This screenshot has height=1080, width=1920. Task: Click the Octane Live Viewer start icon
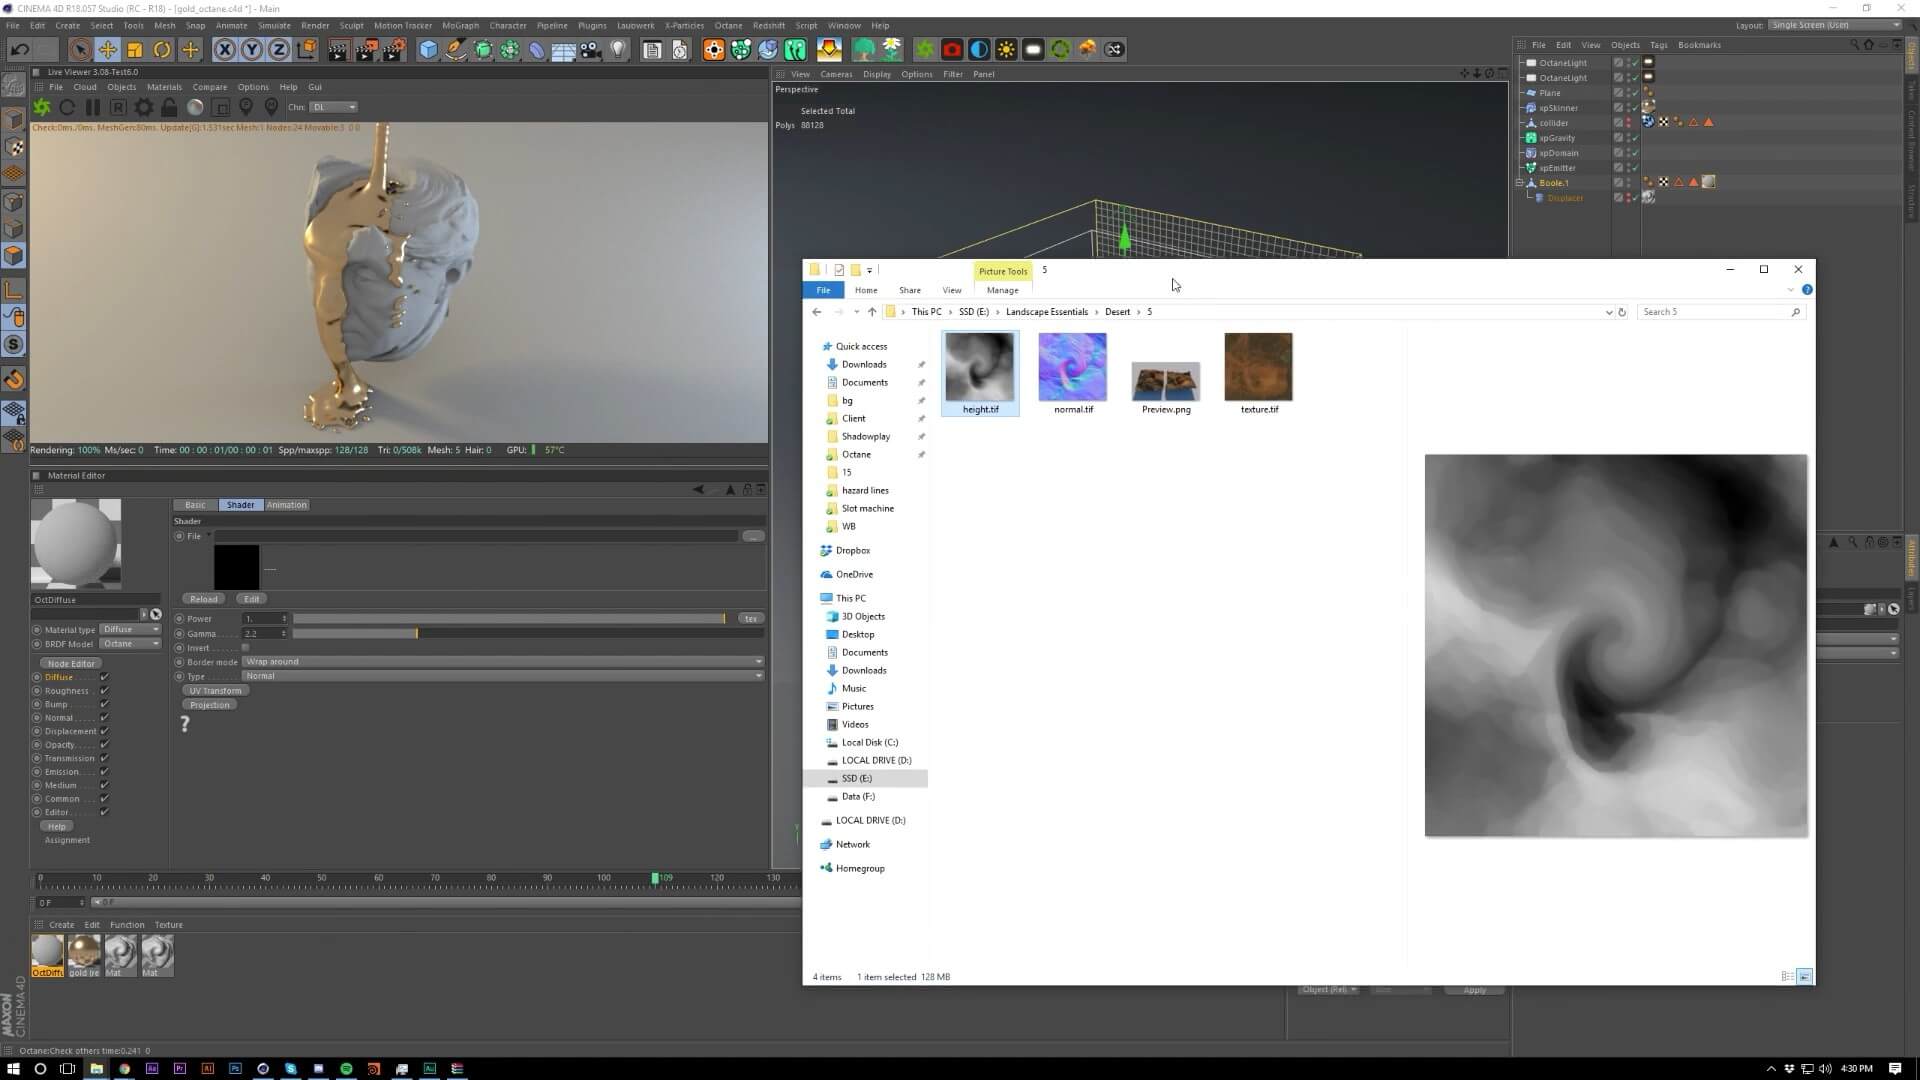42,107
